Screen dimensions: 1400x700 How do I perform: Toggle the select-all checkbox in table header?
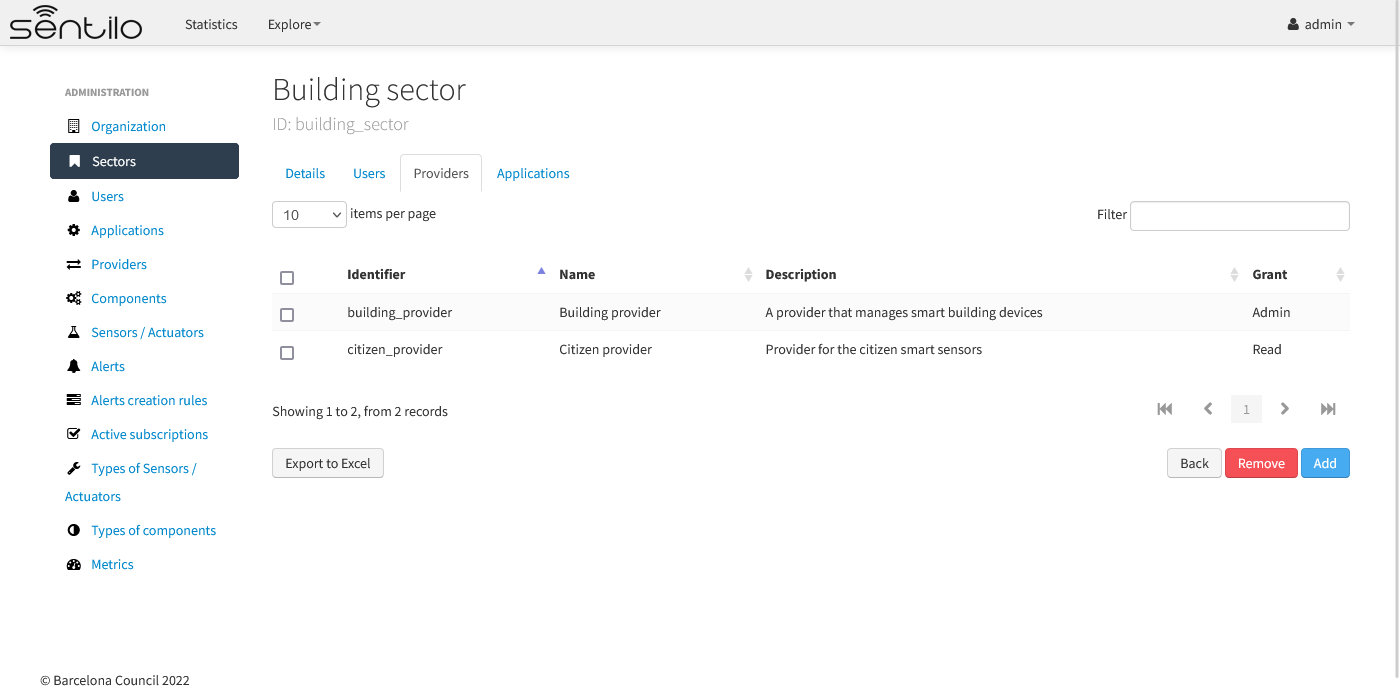tap(287, 278)
